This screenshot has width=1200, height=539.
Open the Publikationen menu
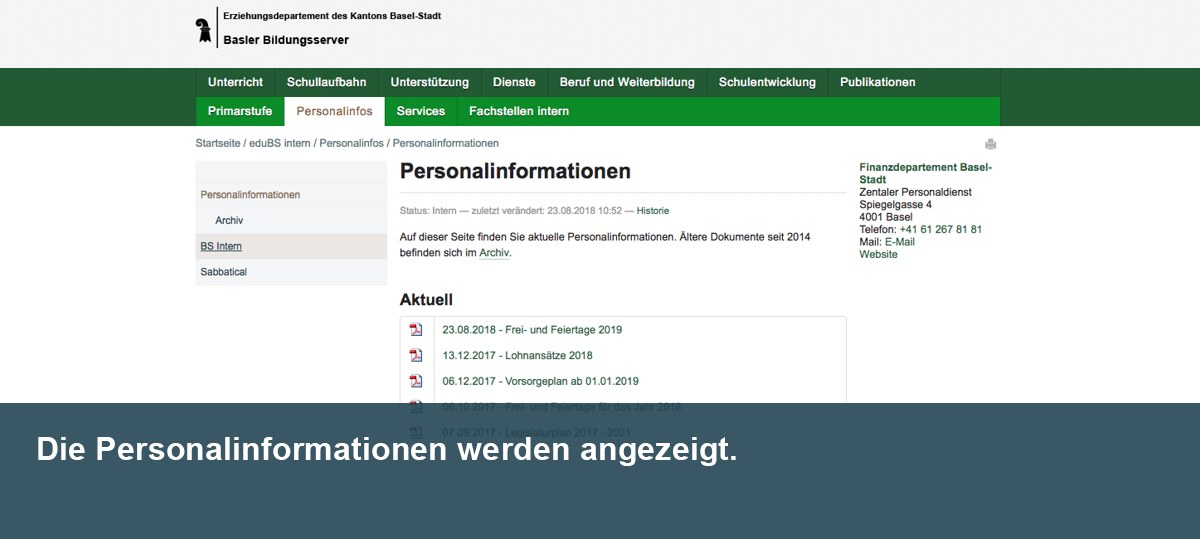pyautogui.click(x=877, y=82)
